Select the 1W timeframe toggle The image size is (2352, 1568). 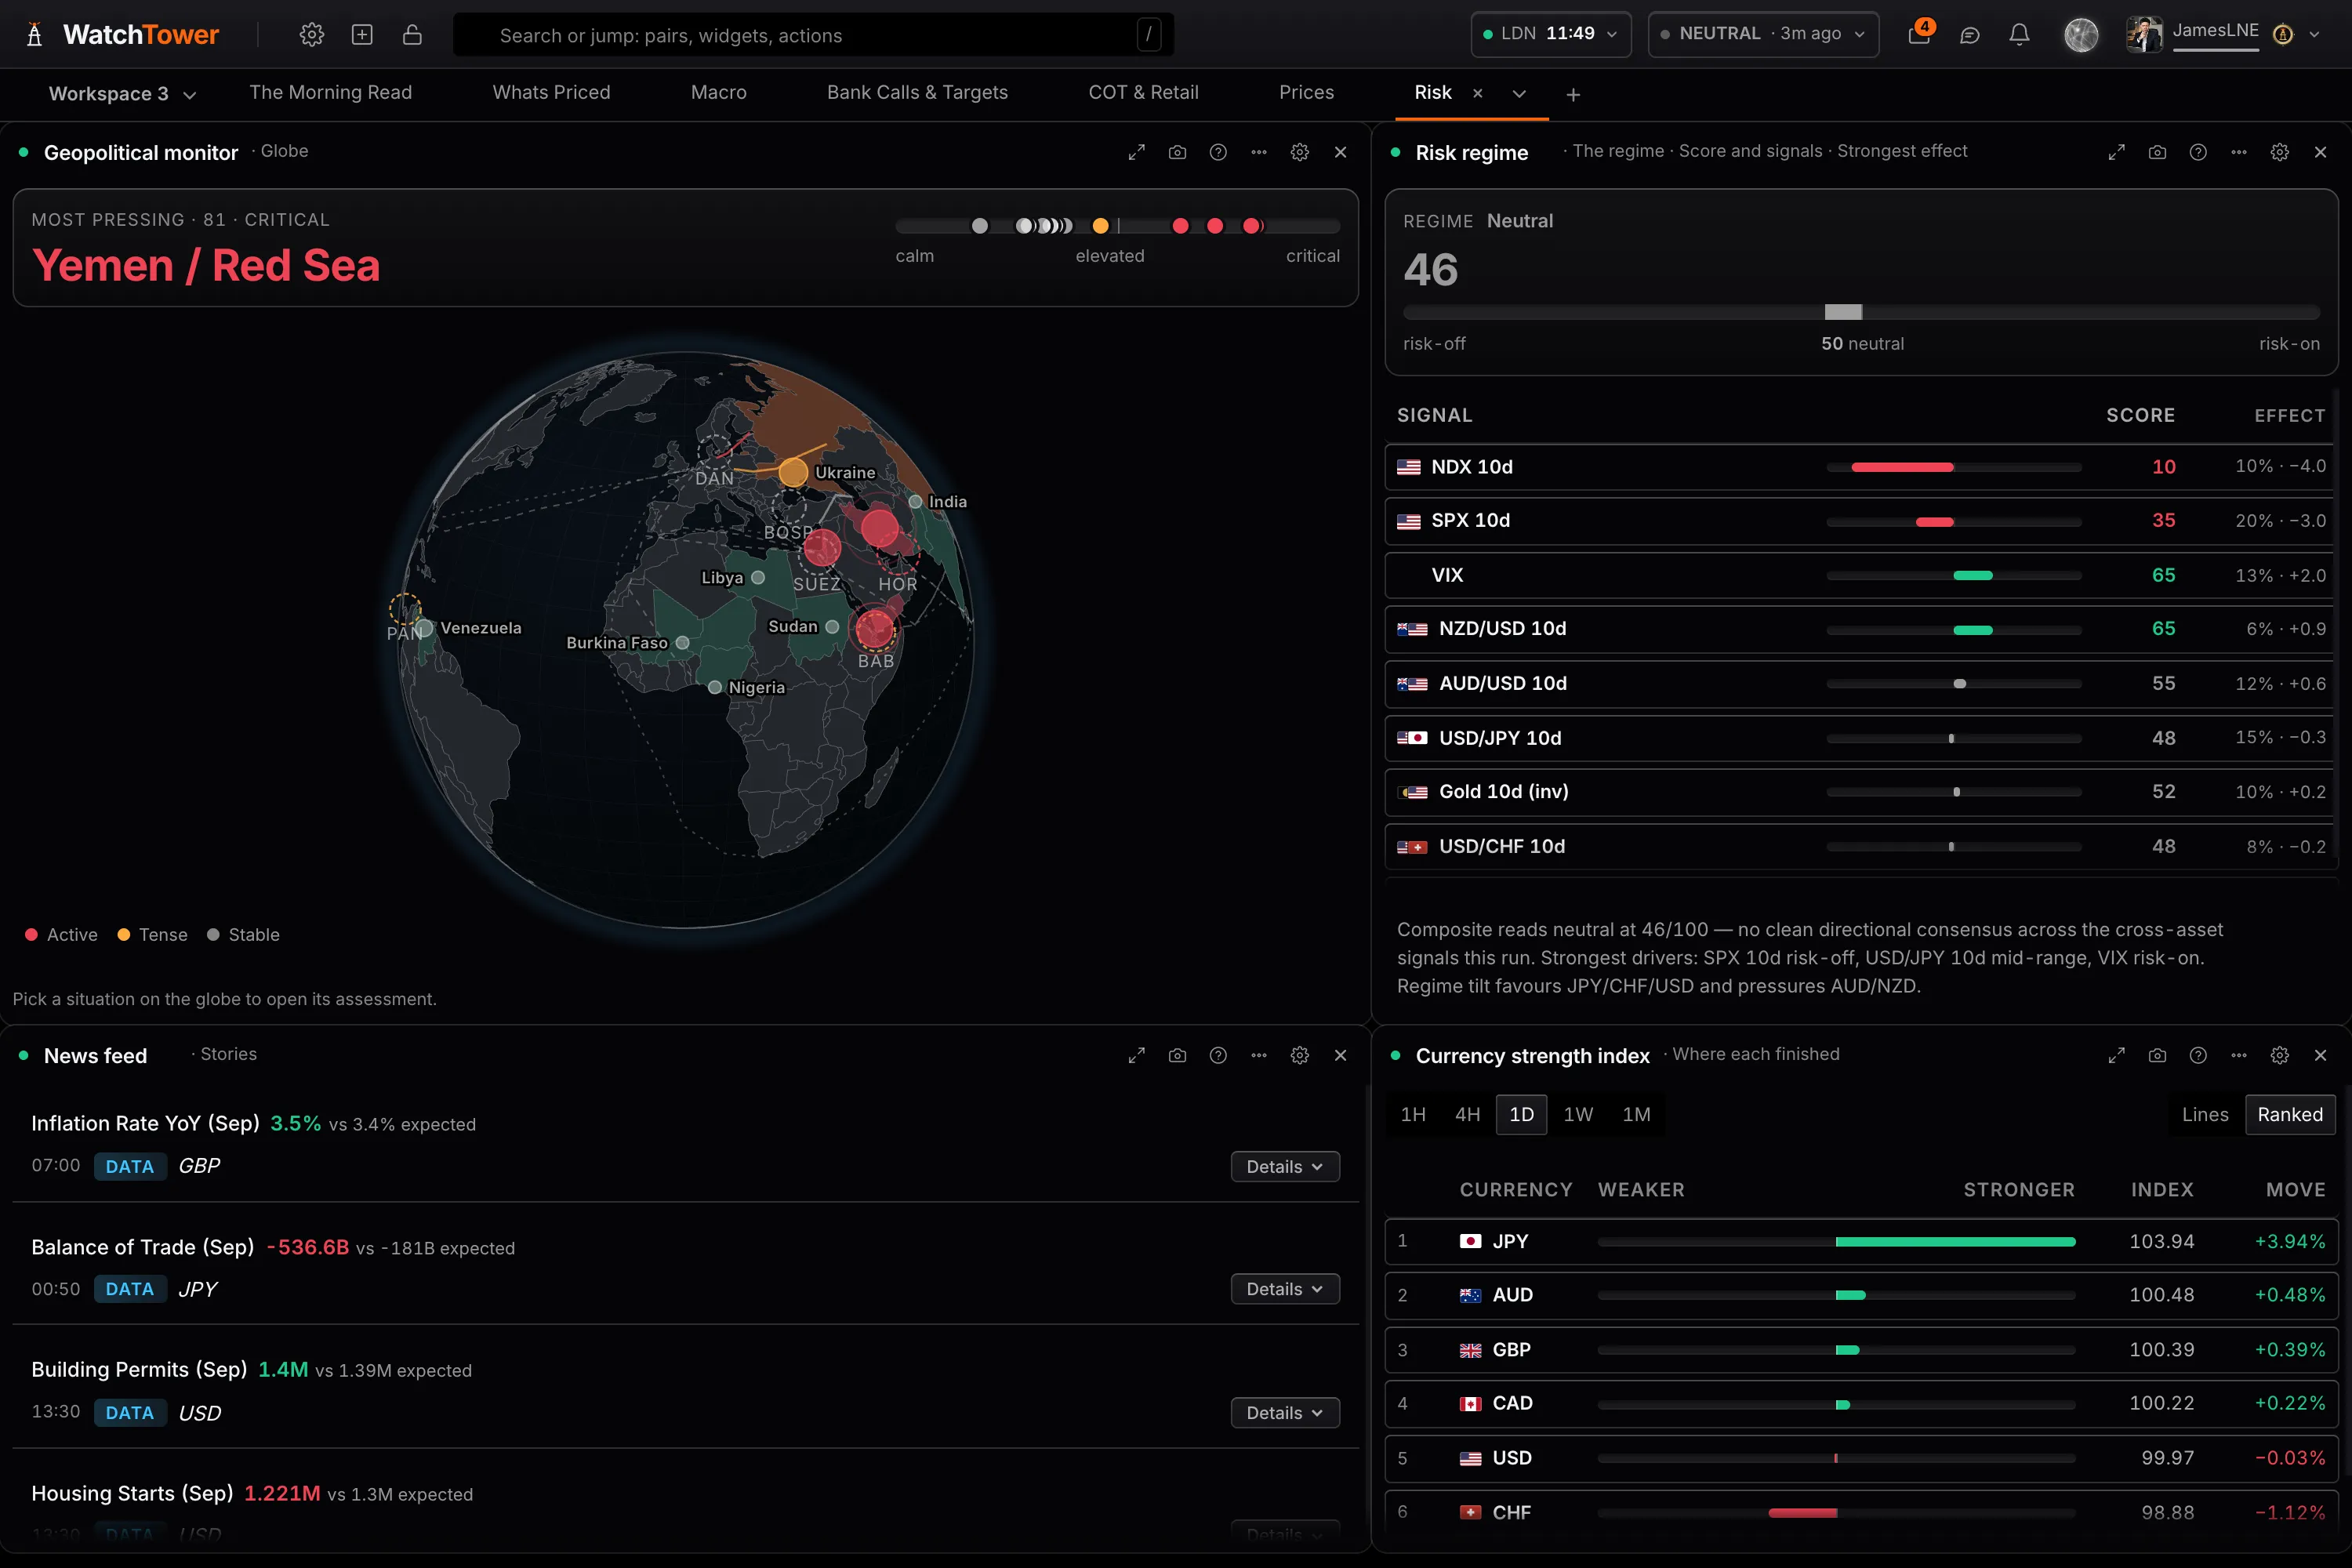point(1578,1114)
